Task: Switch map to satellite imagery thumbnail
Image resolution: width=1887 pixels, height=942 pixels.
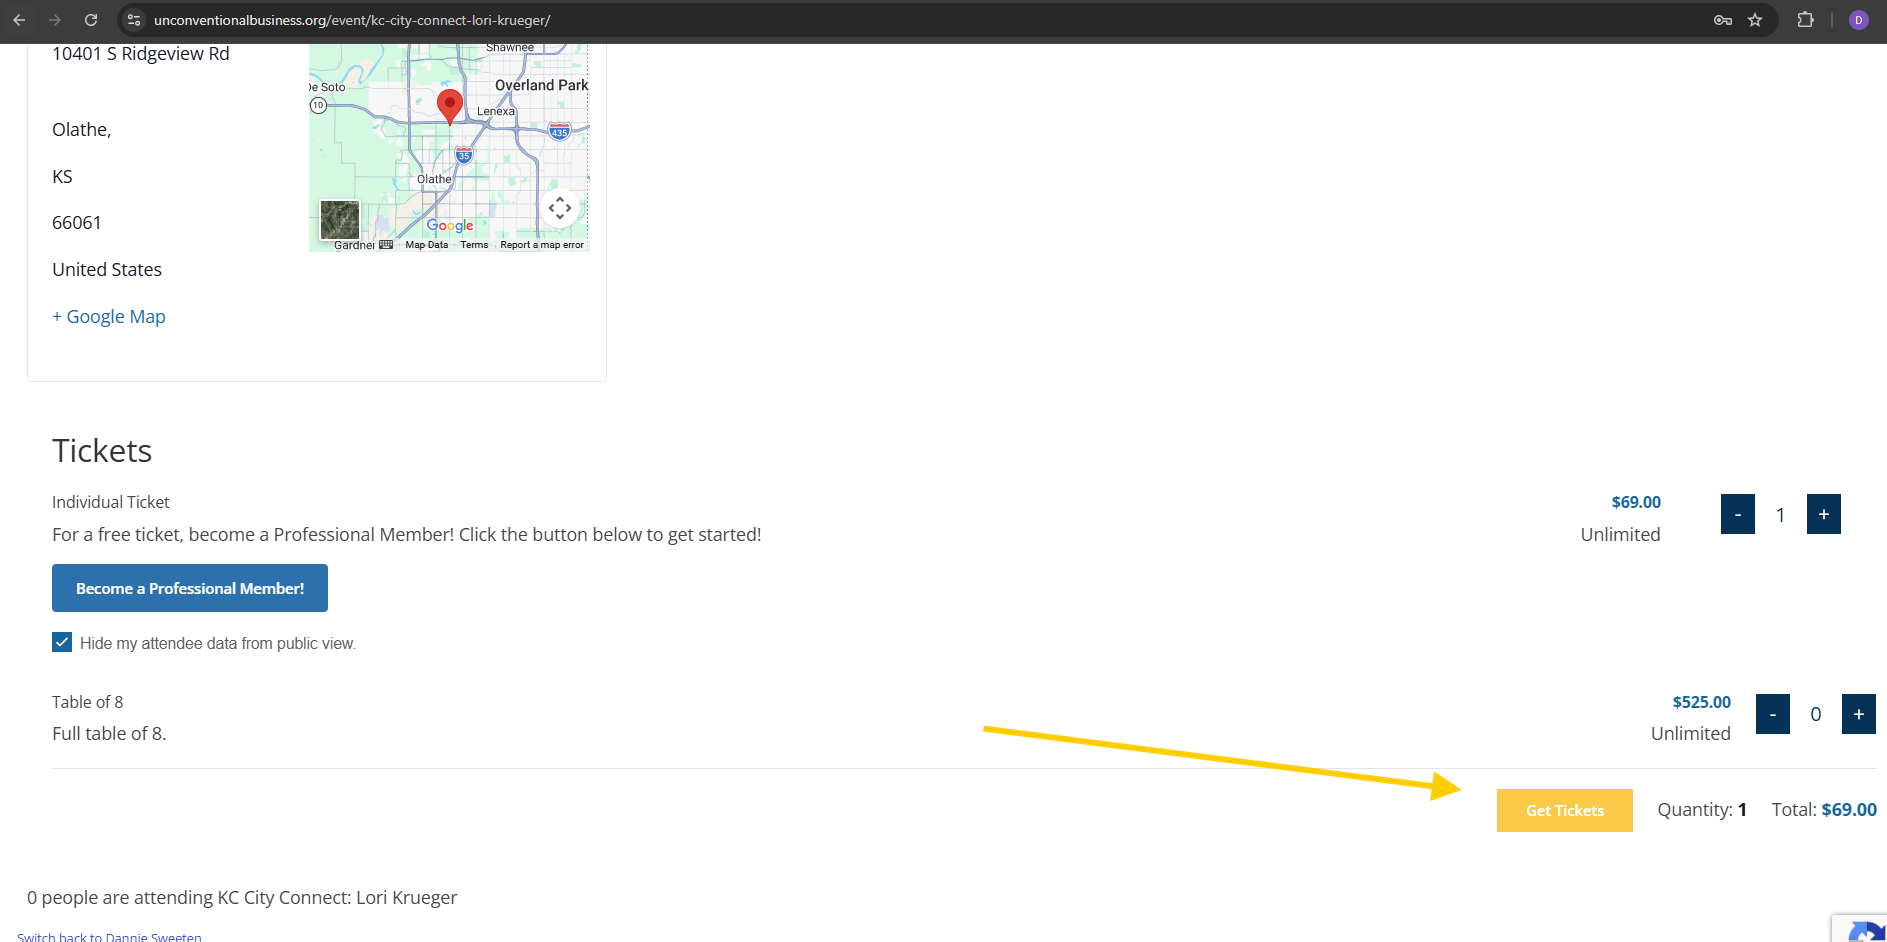Action: click(x=340, y=220)
